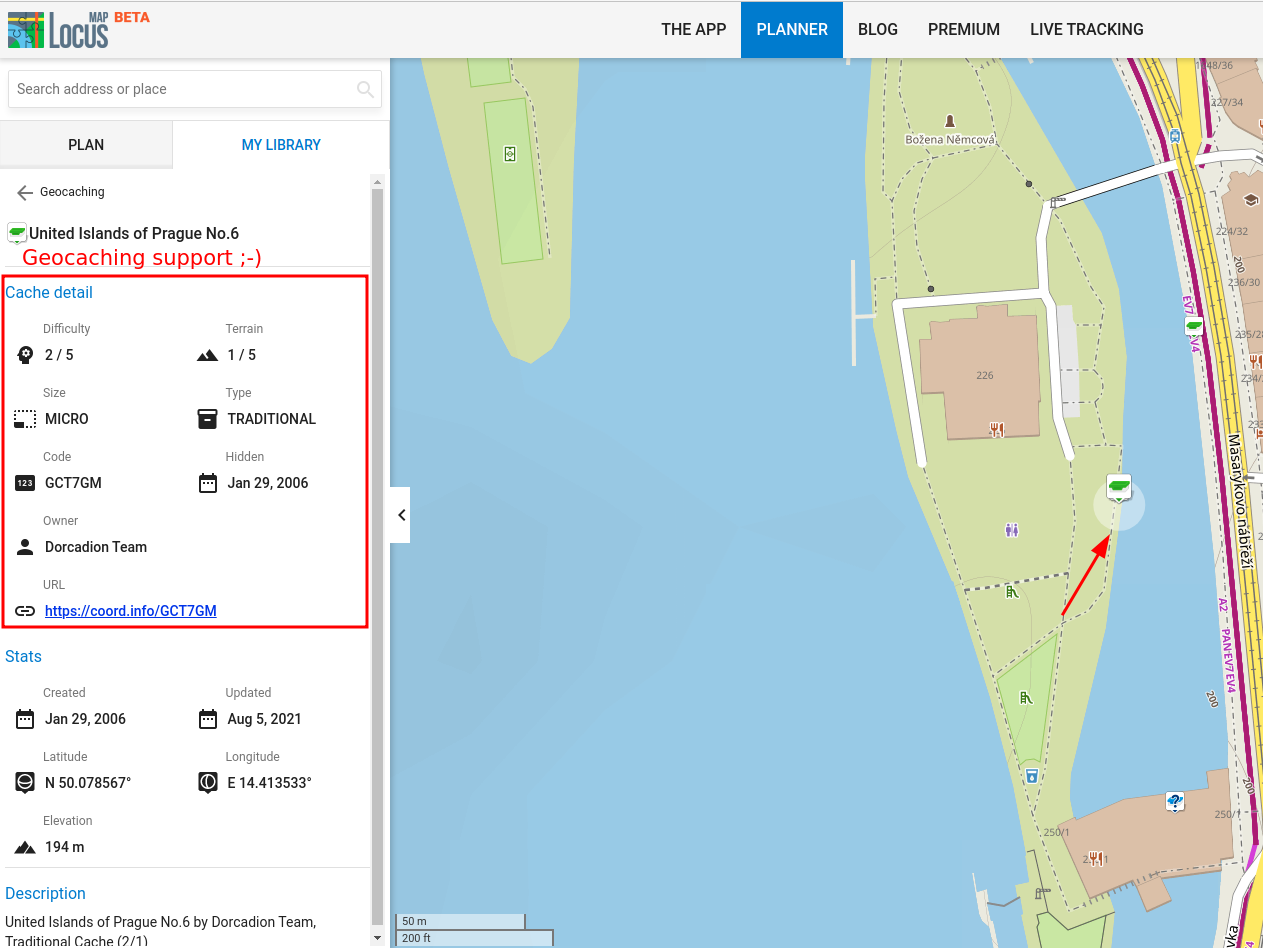Collapse the side panel with chevron
Viewport: 1263px width, 948px height.
coord(401,515)
